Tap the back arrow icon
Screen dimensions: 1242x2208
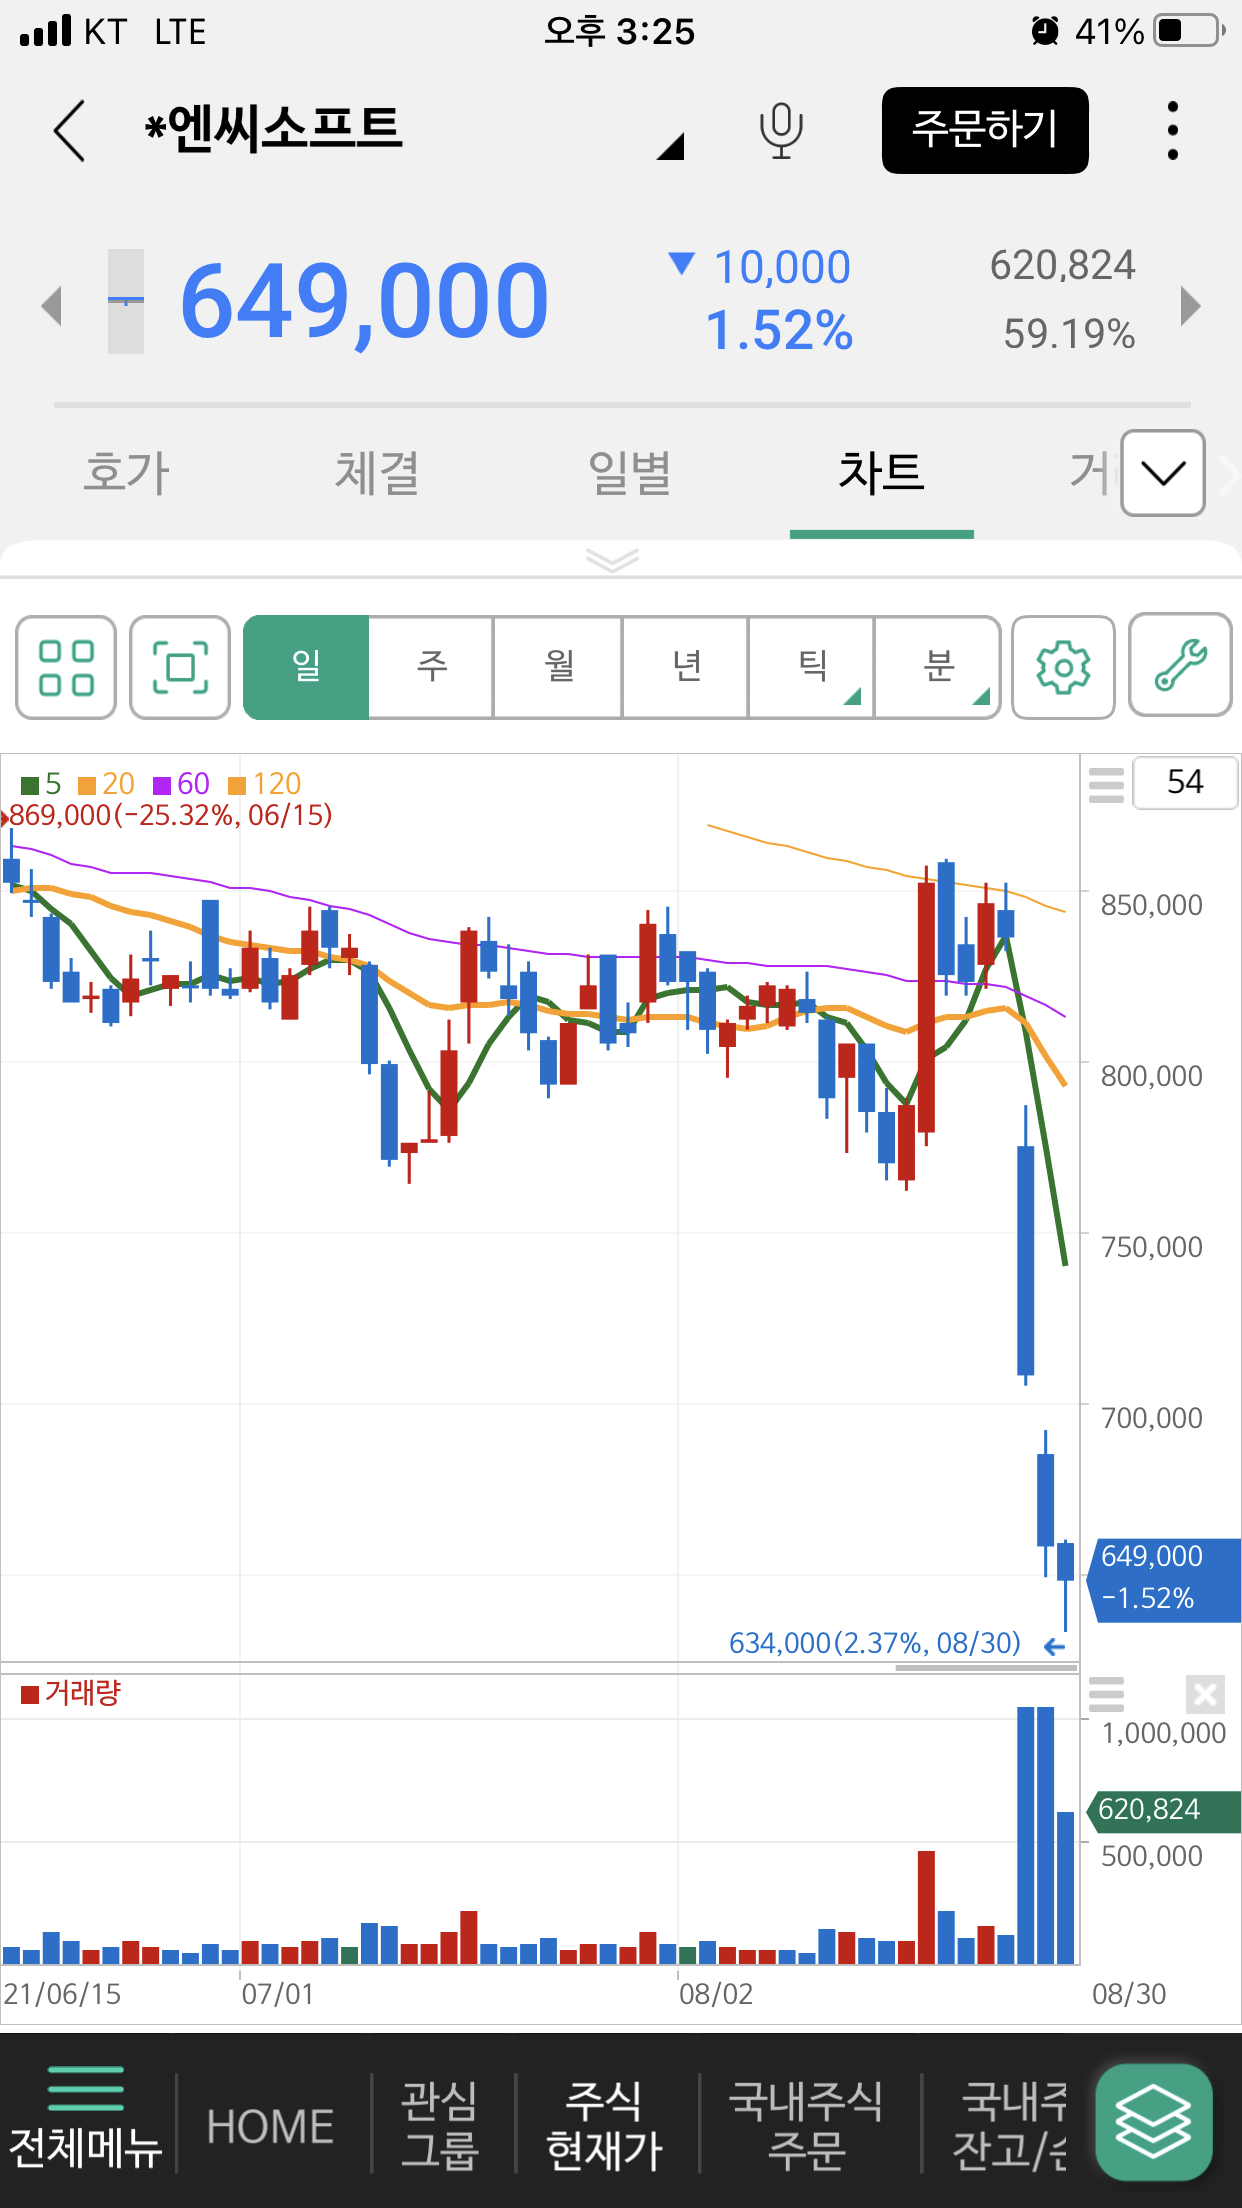[70, 131]
